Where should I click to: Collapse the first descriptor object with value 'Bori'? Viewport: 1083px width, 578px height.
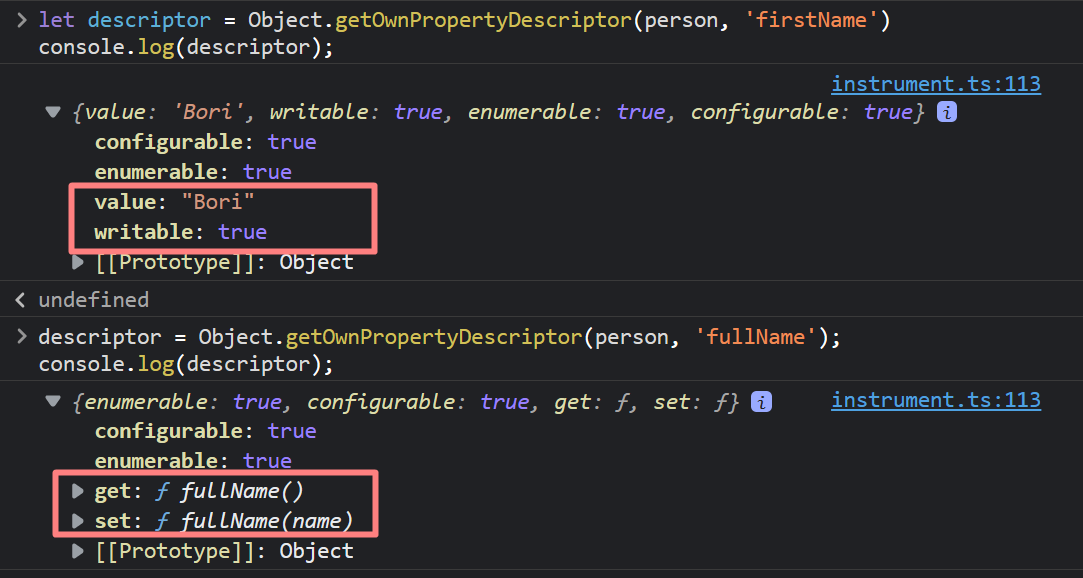point(53,112)
